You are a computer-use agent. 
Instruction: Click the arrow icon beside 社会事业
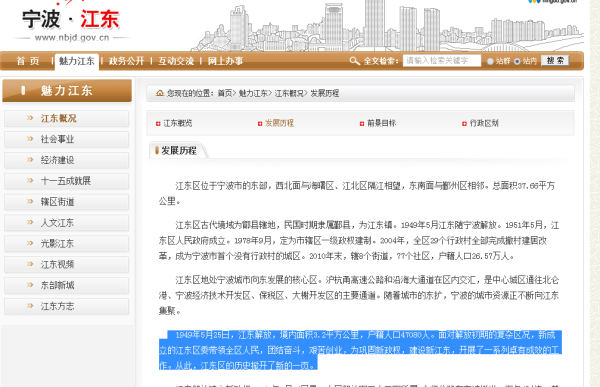pyautogui.click(x=30, y=139)
